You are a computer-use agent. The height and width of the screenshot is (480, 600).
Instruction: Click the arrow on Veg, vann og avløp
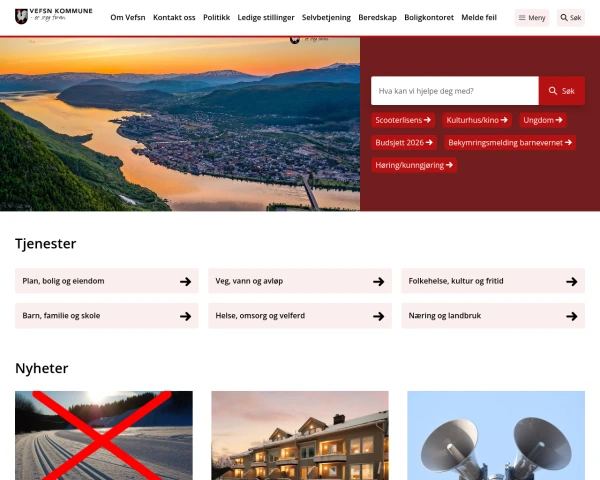379,281
